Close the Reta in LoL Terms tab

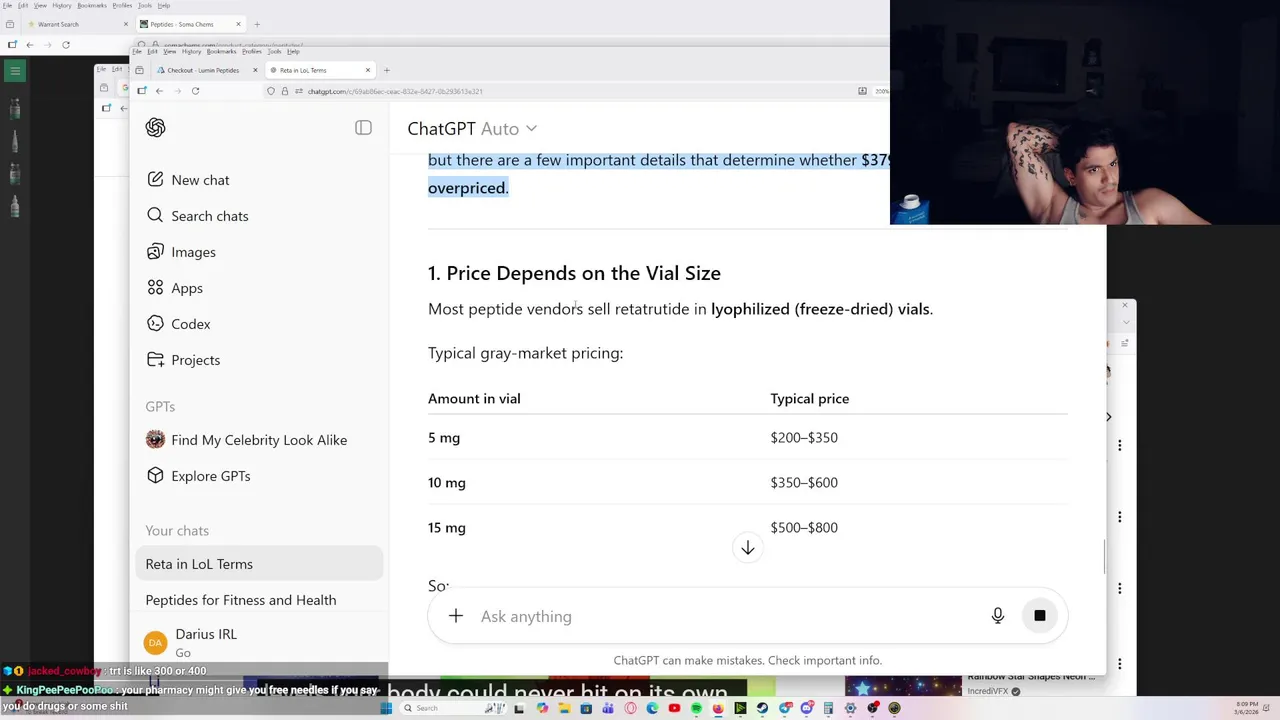[x=368, y=70]
